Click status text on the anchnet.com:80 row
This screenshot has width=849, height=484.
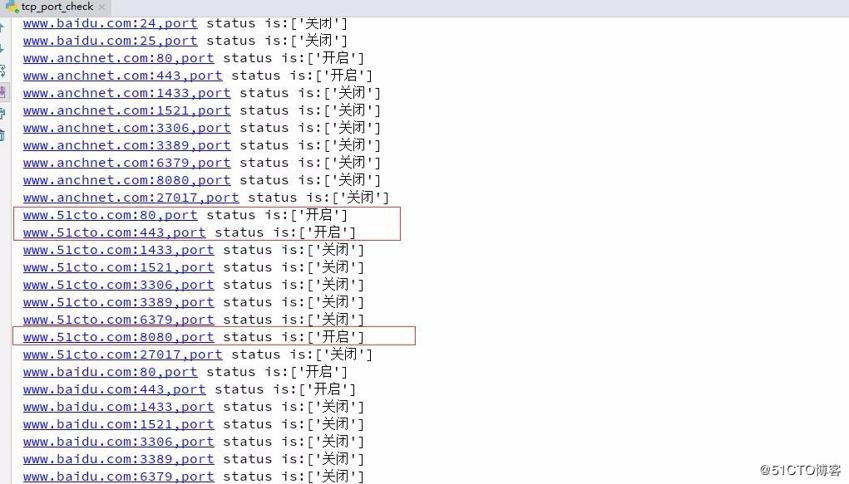(293, 58)
